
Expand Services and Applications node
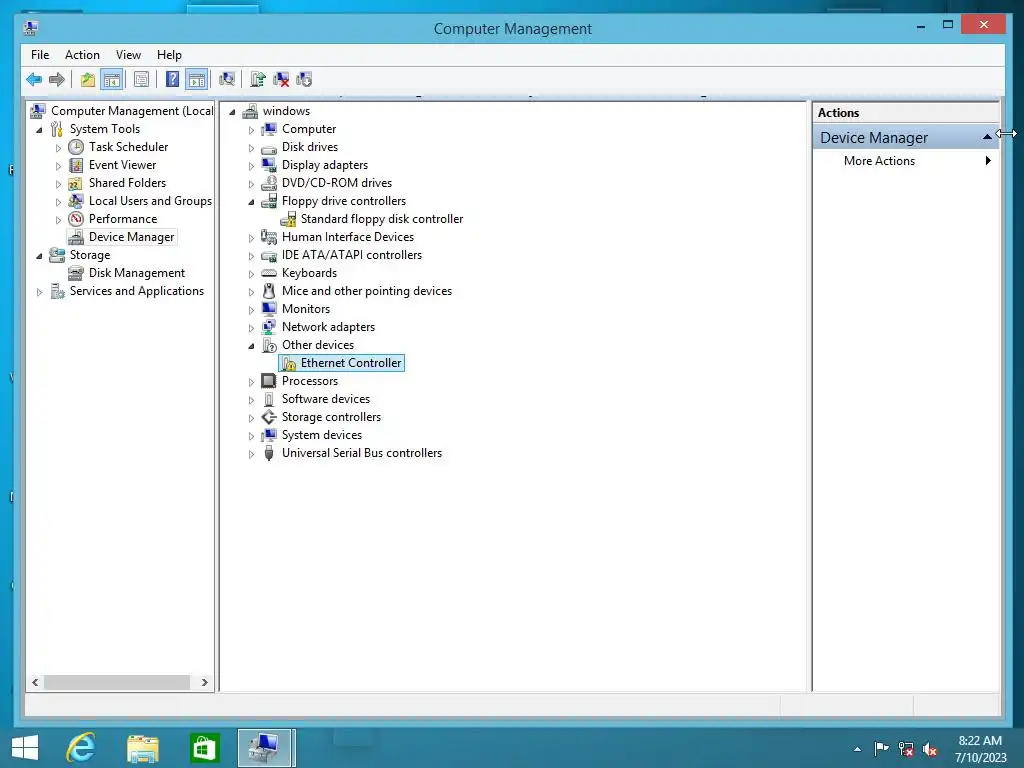click(40, 292)
